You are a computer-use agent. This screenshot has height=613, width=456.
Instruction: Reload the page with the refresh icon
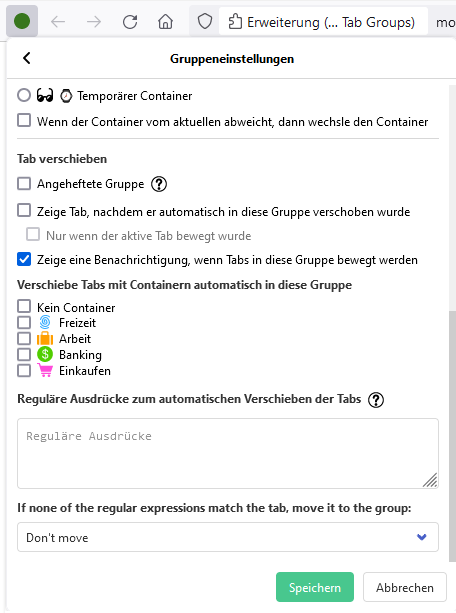point(130,22)
